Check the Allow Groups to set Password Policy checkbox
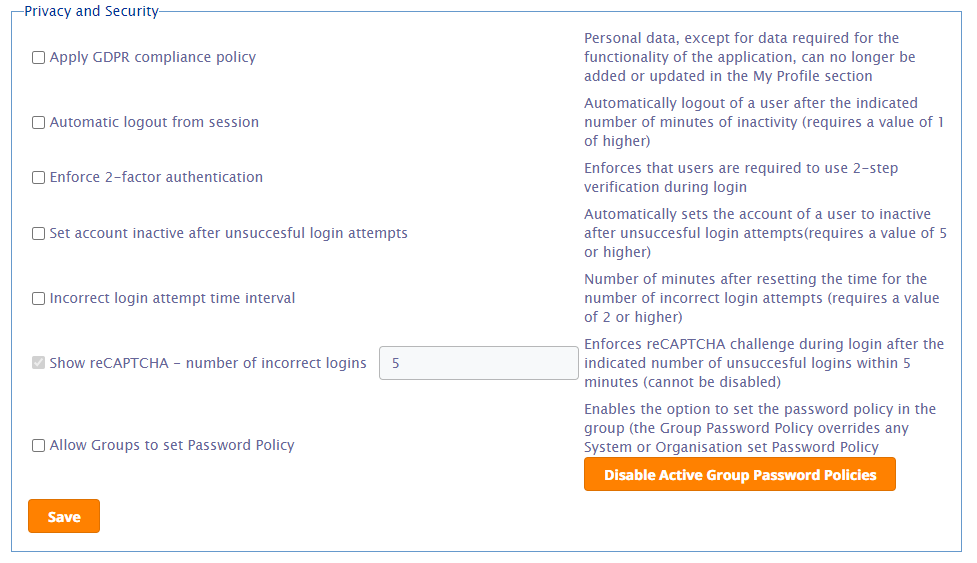977x563 pixels. coord(38,446)
